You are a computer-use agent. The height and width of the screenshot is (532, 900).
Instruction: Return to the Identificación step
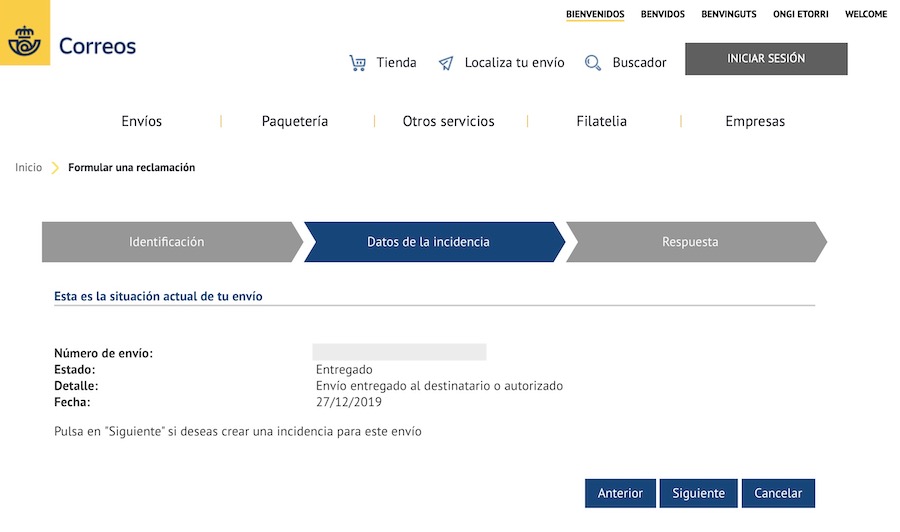click(167, 242)
